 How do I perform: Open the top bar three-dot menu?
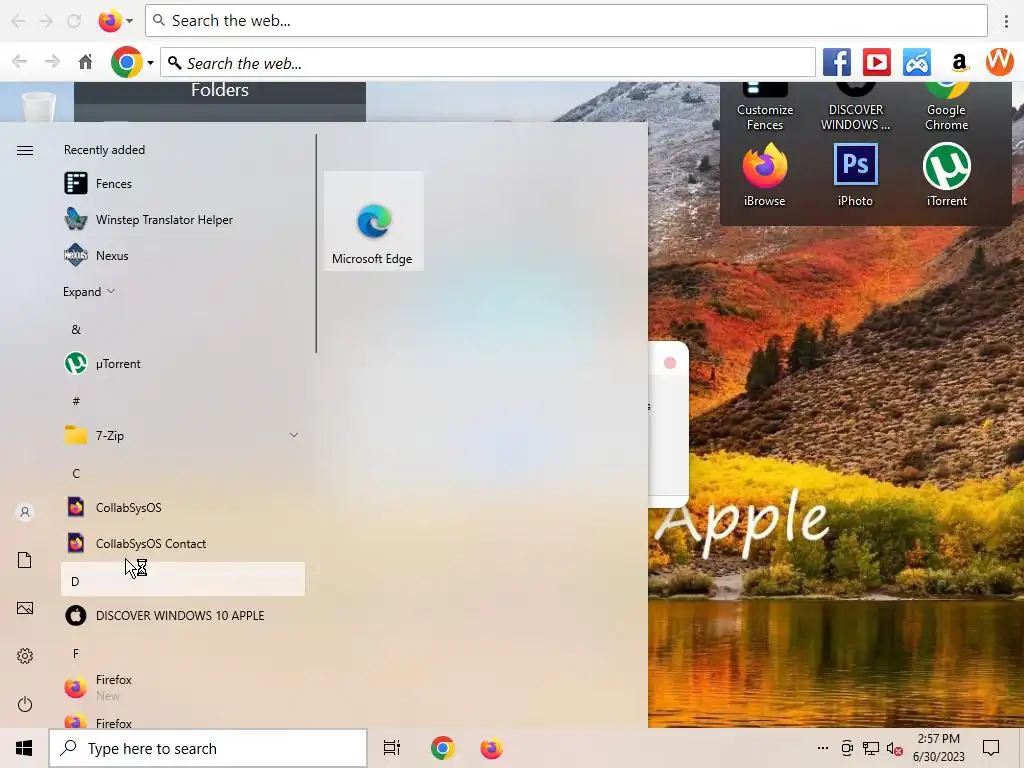(x=1006, y=21)
